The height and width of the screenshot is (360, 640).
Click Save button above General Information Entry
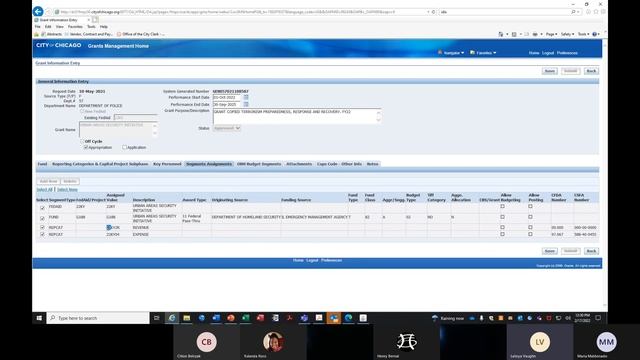550,71
